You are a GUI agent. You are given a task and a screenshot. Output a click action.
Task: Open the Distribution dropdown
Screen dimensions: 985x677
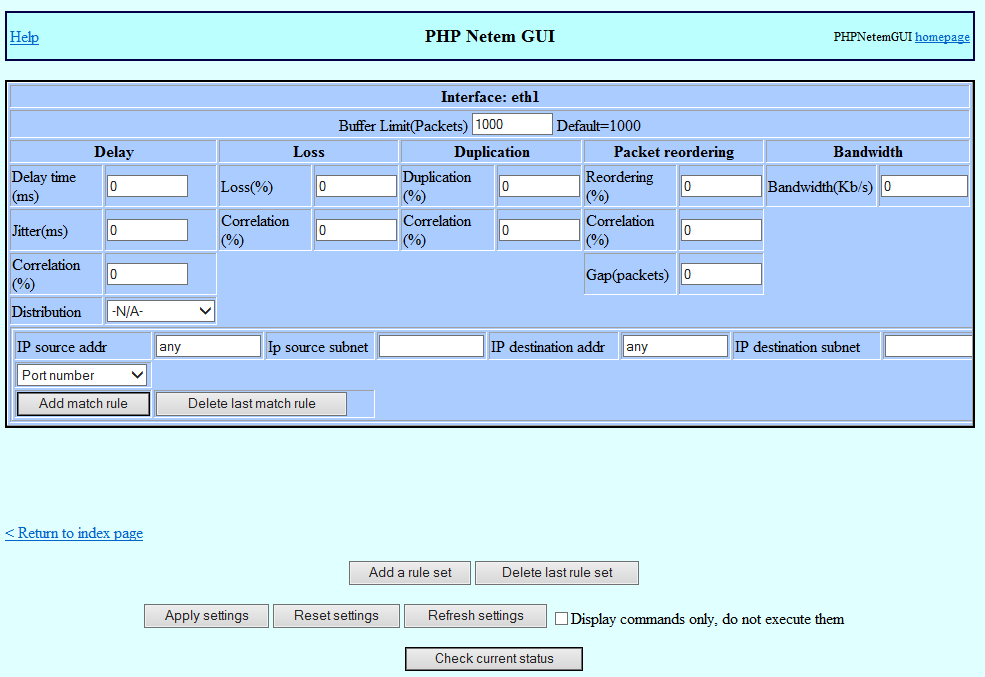point(160,311)
